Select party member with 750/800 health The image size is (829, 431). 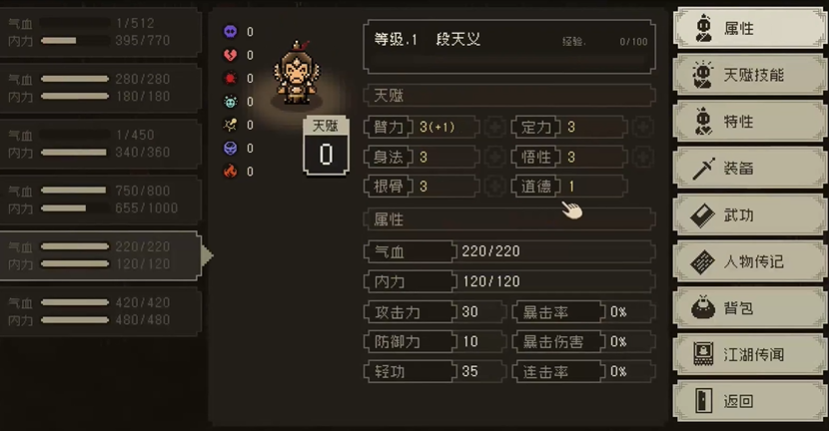click(x=100, y=199)
